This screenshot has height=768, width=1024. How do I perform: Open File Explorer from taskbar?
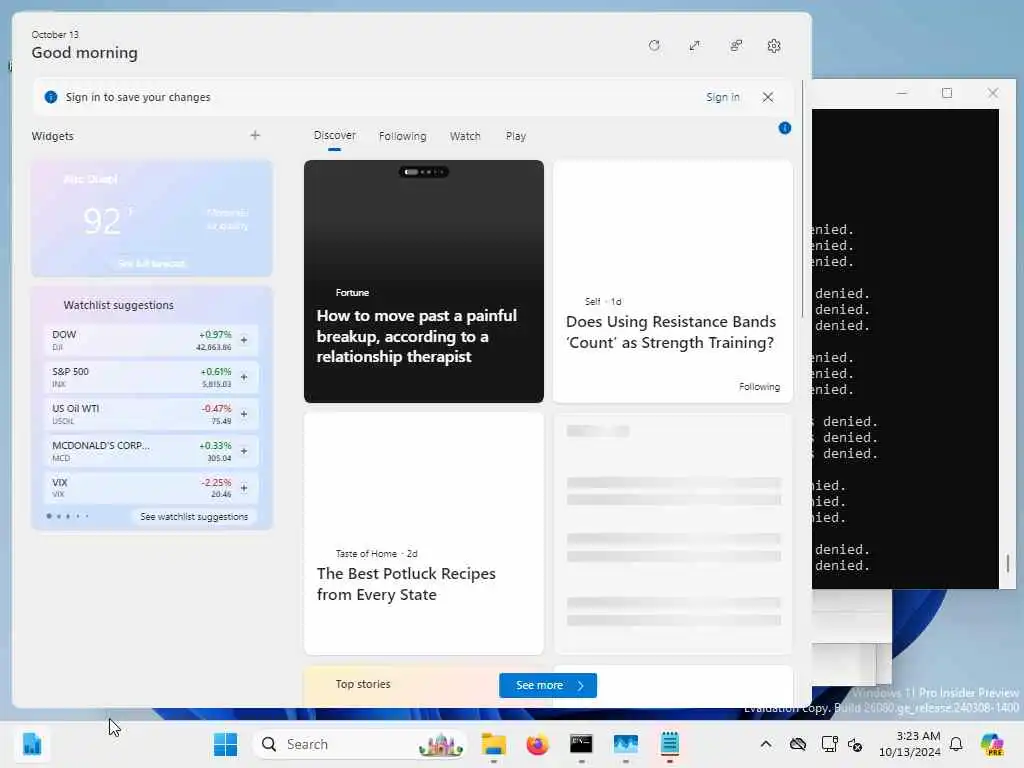494,744
